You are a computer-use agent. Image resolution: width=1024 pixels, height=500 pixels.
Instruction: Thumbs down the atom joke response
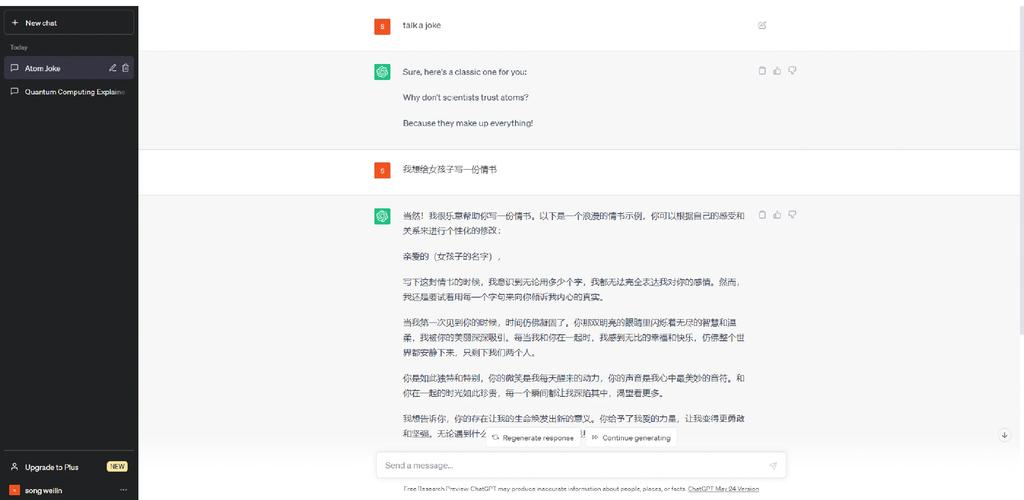[x=792, y=71]
